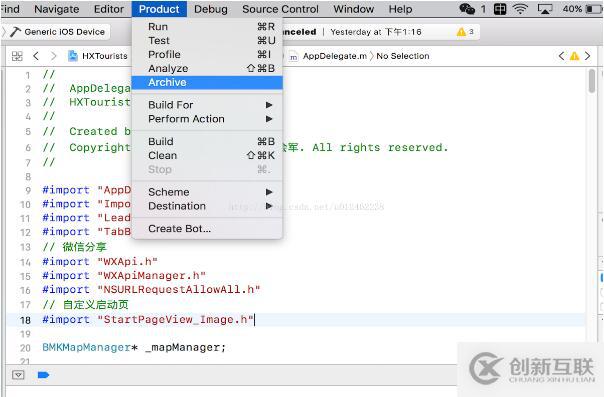Click HXTourists project in jump bar
Screen dimensions: 604x397
click(98, 56)
